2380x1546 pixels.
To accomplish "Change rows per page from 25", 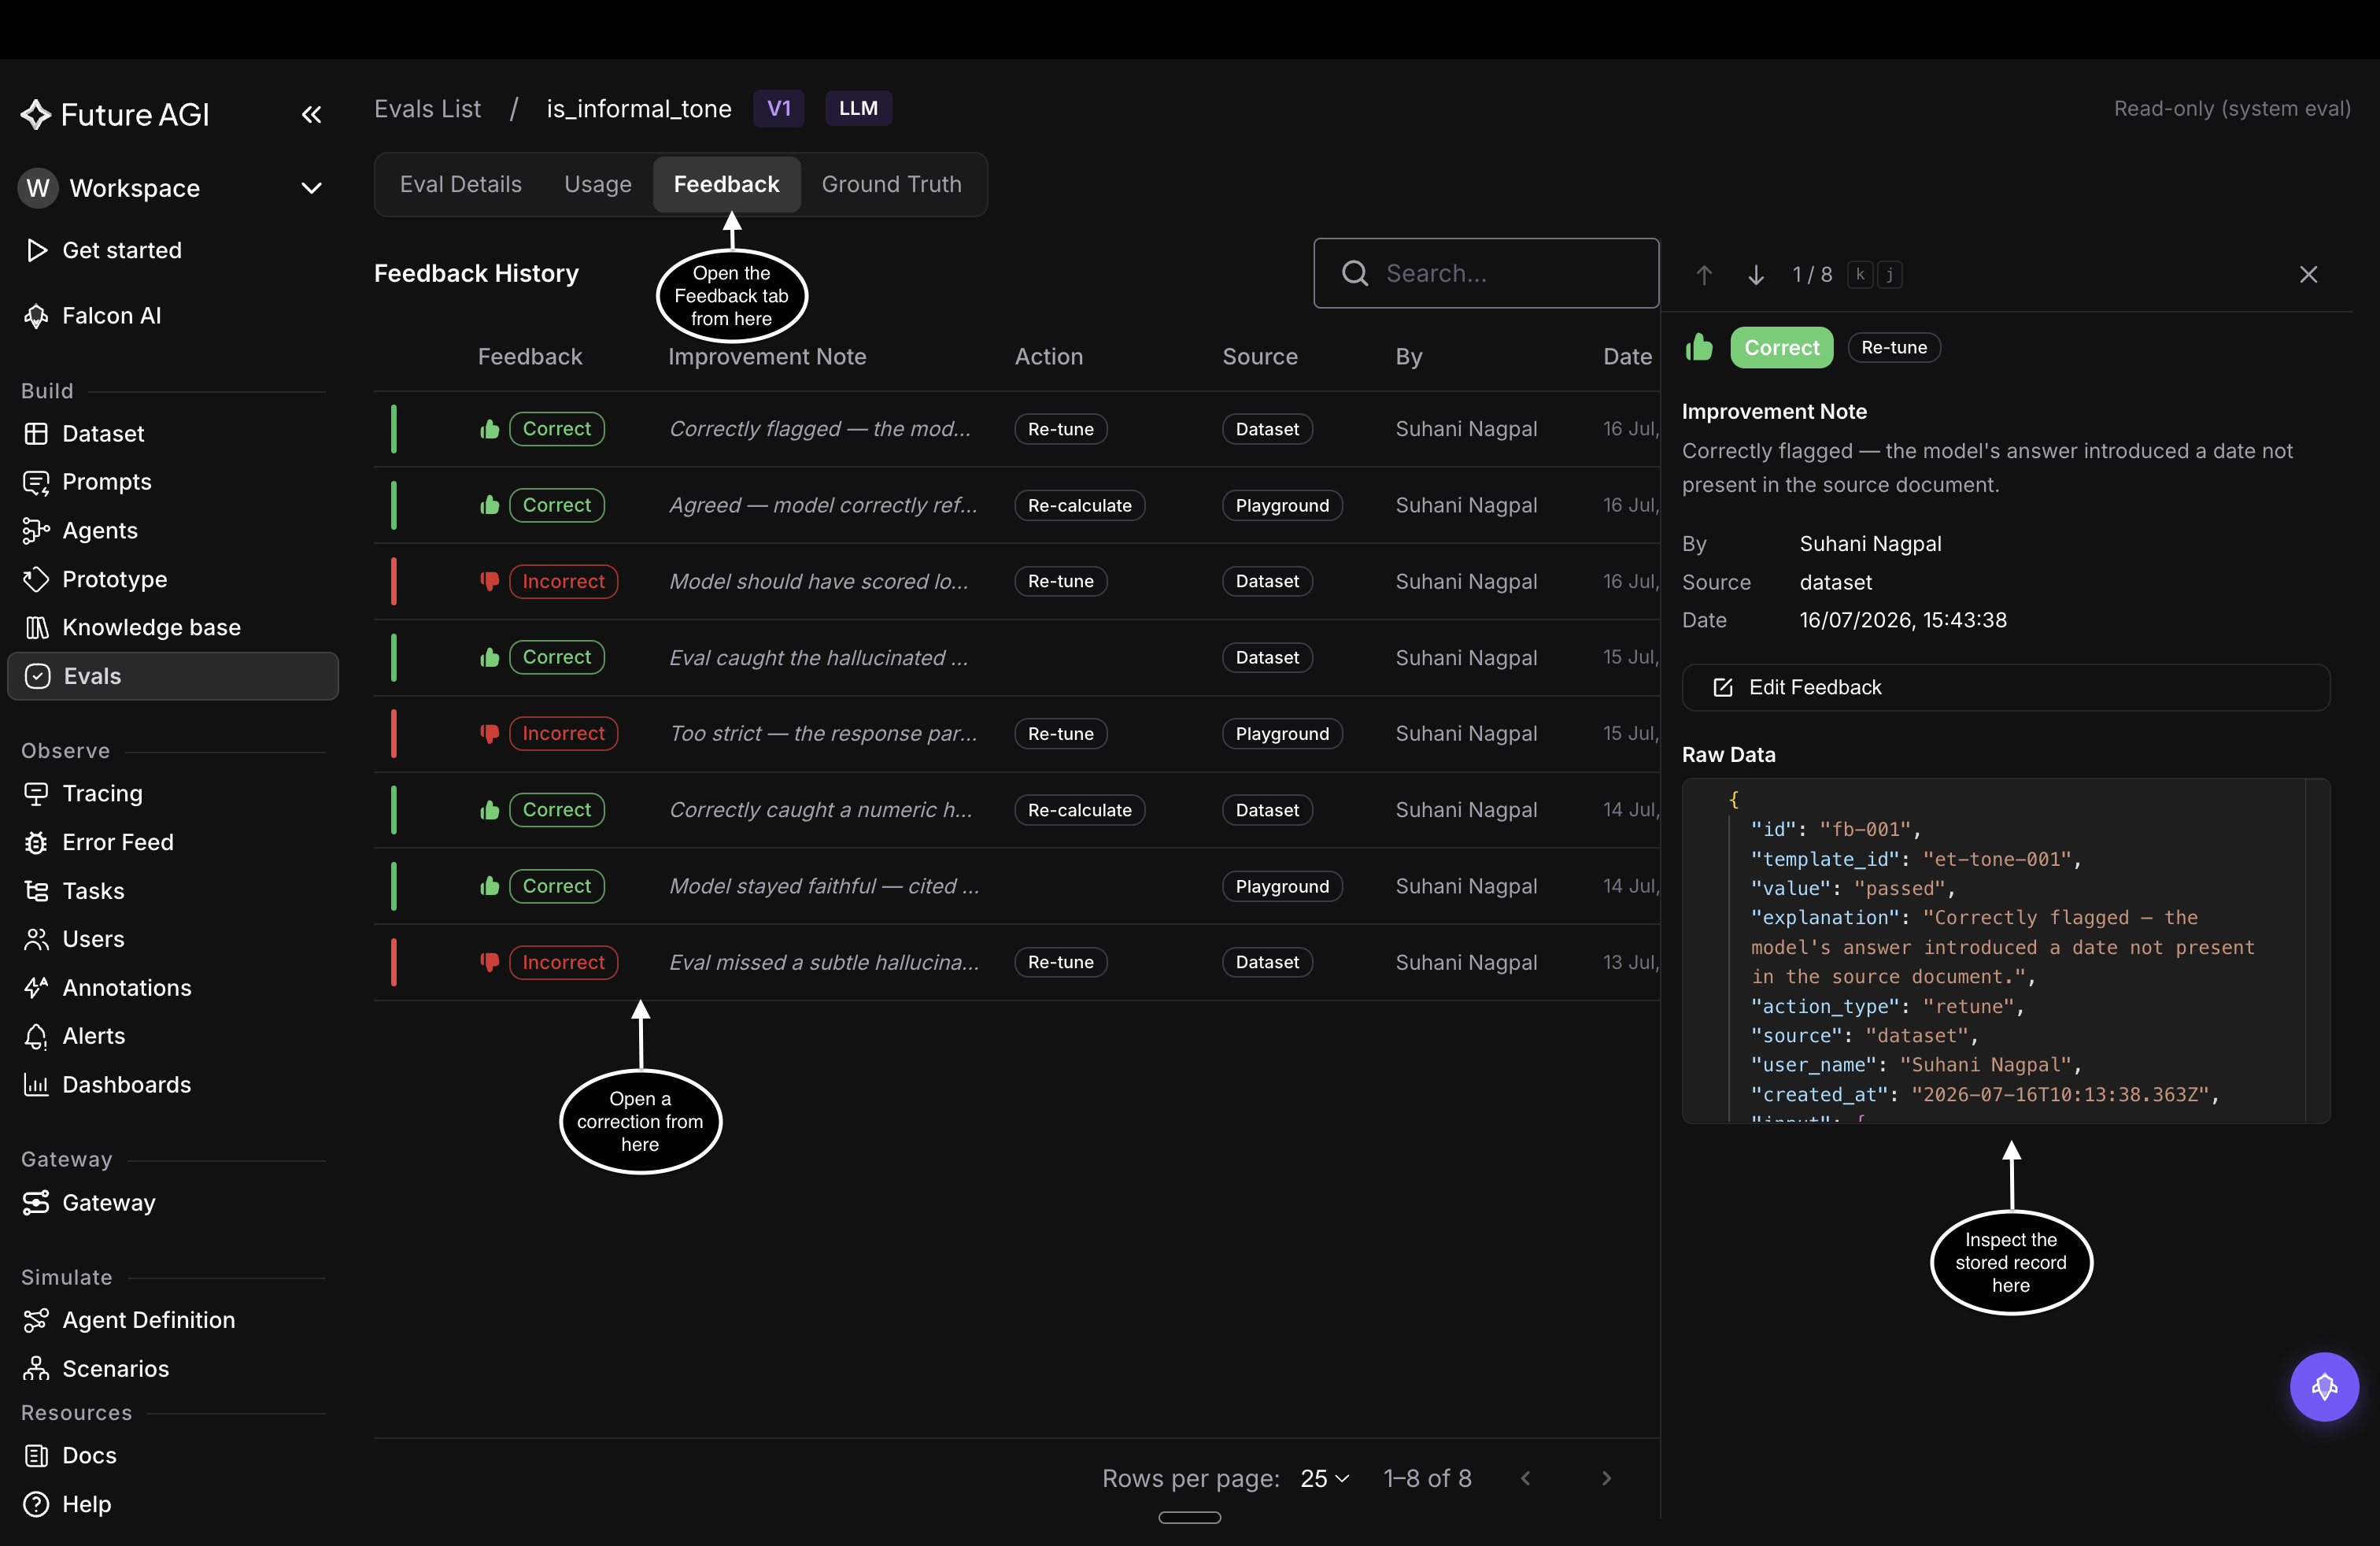I will (x=1325, y=1479).
